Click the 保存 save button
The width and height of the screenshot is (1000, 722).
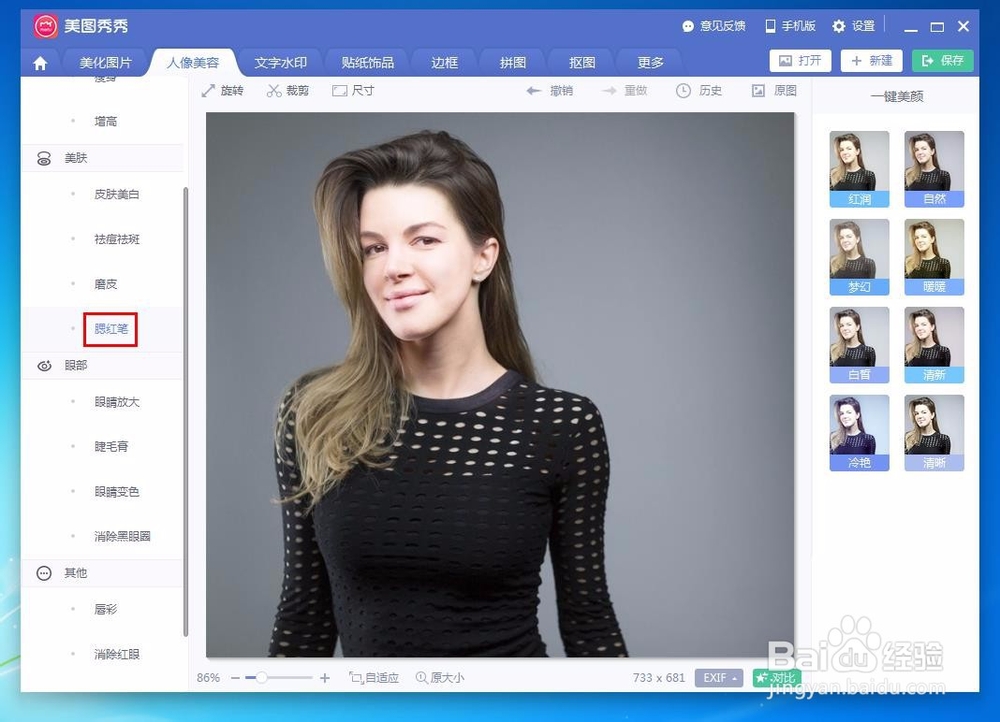(942, 61)
